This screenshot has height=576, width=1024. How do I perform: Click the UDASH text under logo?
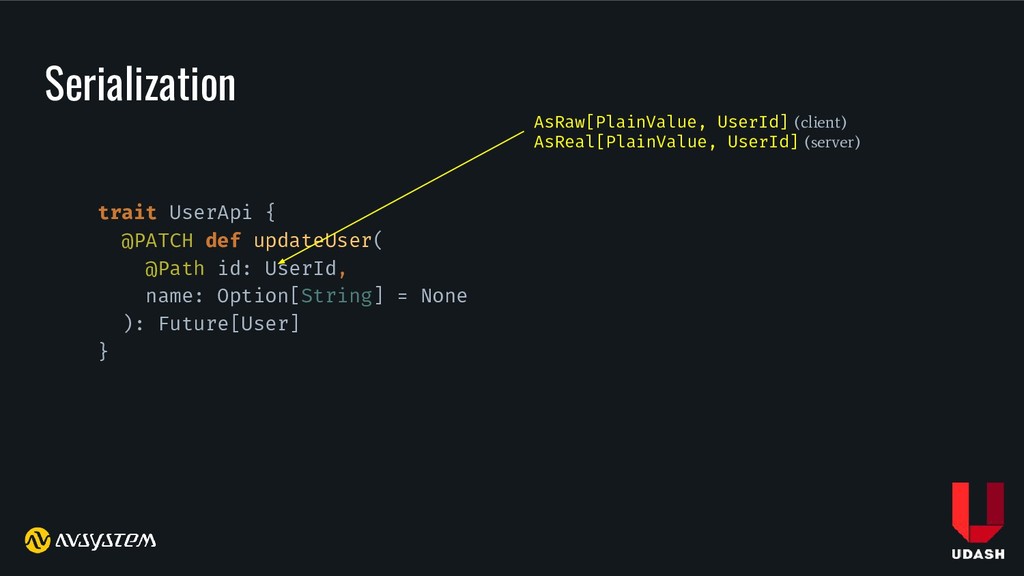[977, 556]
